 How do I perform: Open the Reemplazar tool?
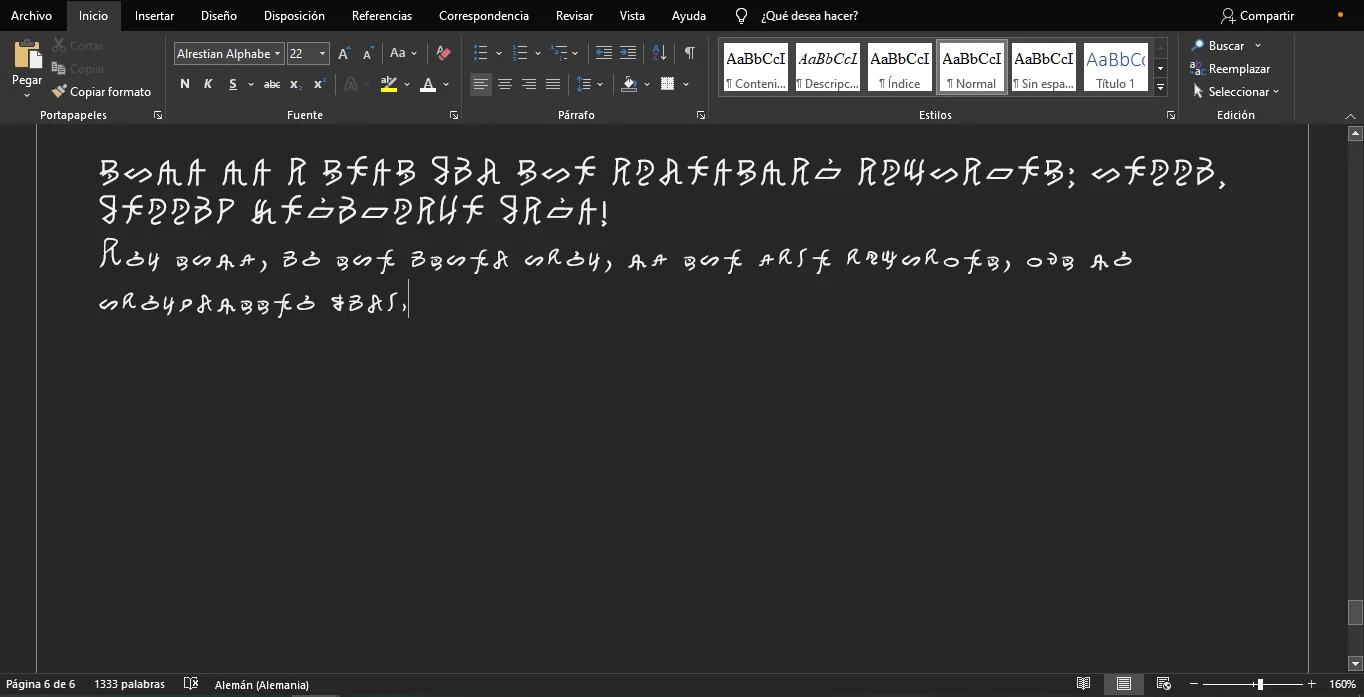coord(1229,69)
